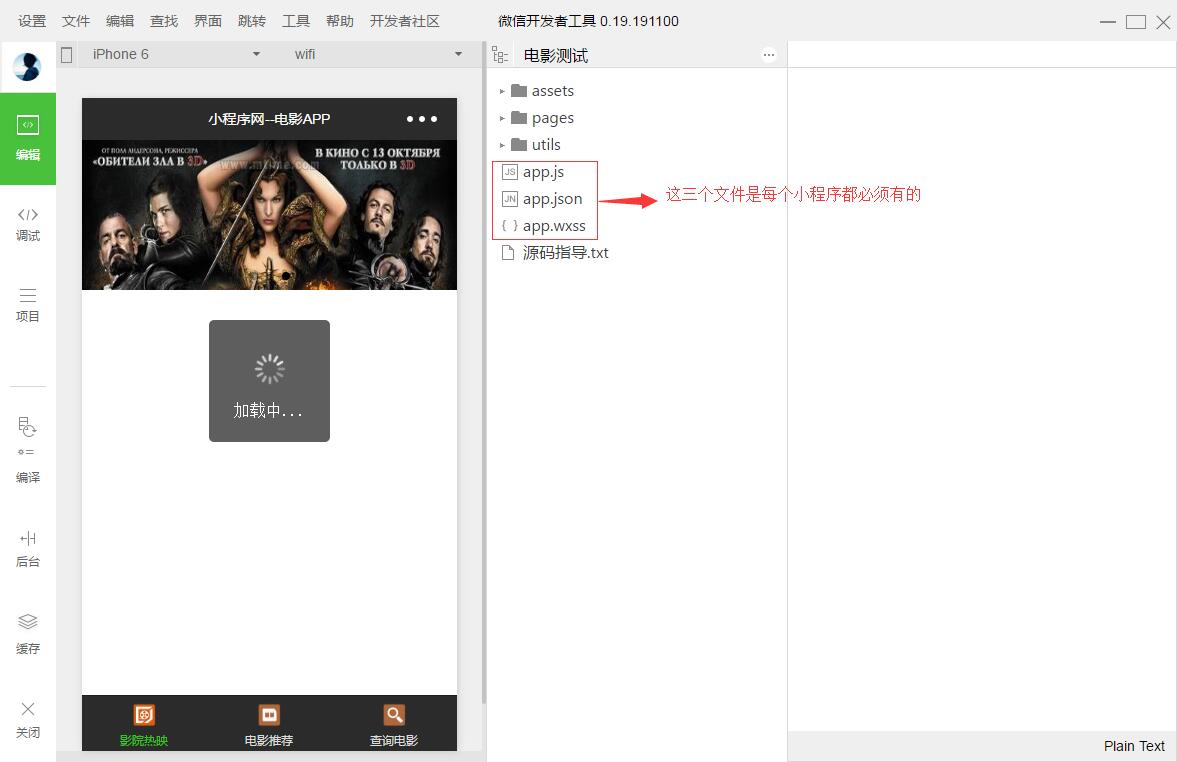This screenshot has height=762, width=1177.
Task: Click the file tree structure icon
Action: pos(500,55)
